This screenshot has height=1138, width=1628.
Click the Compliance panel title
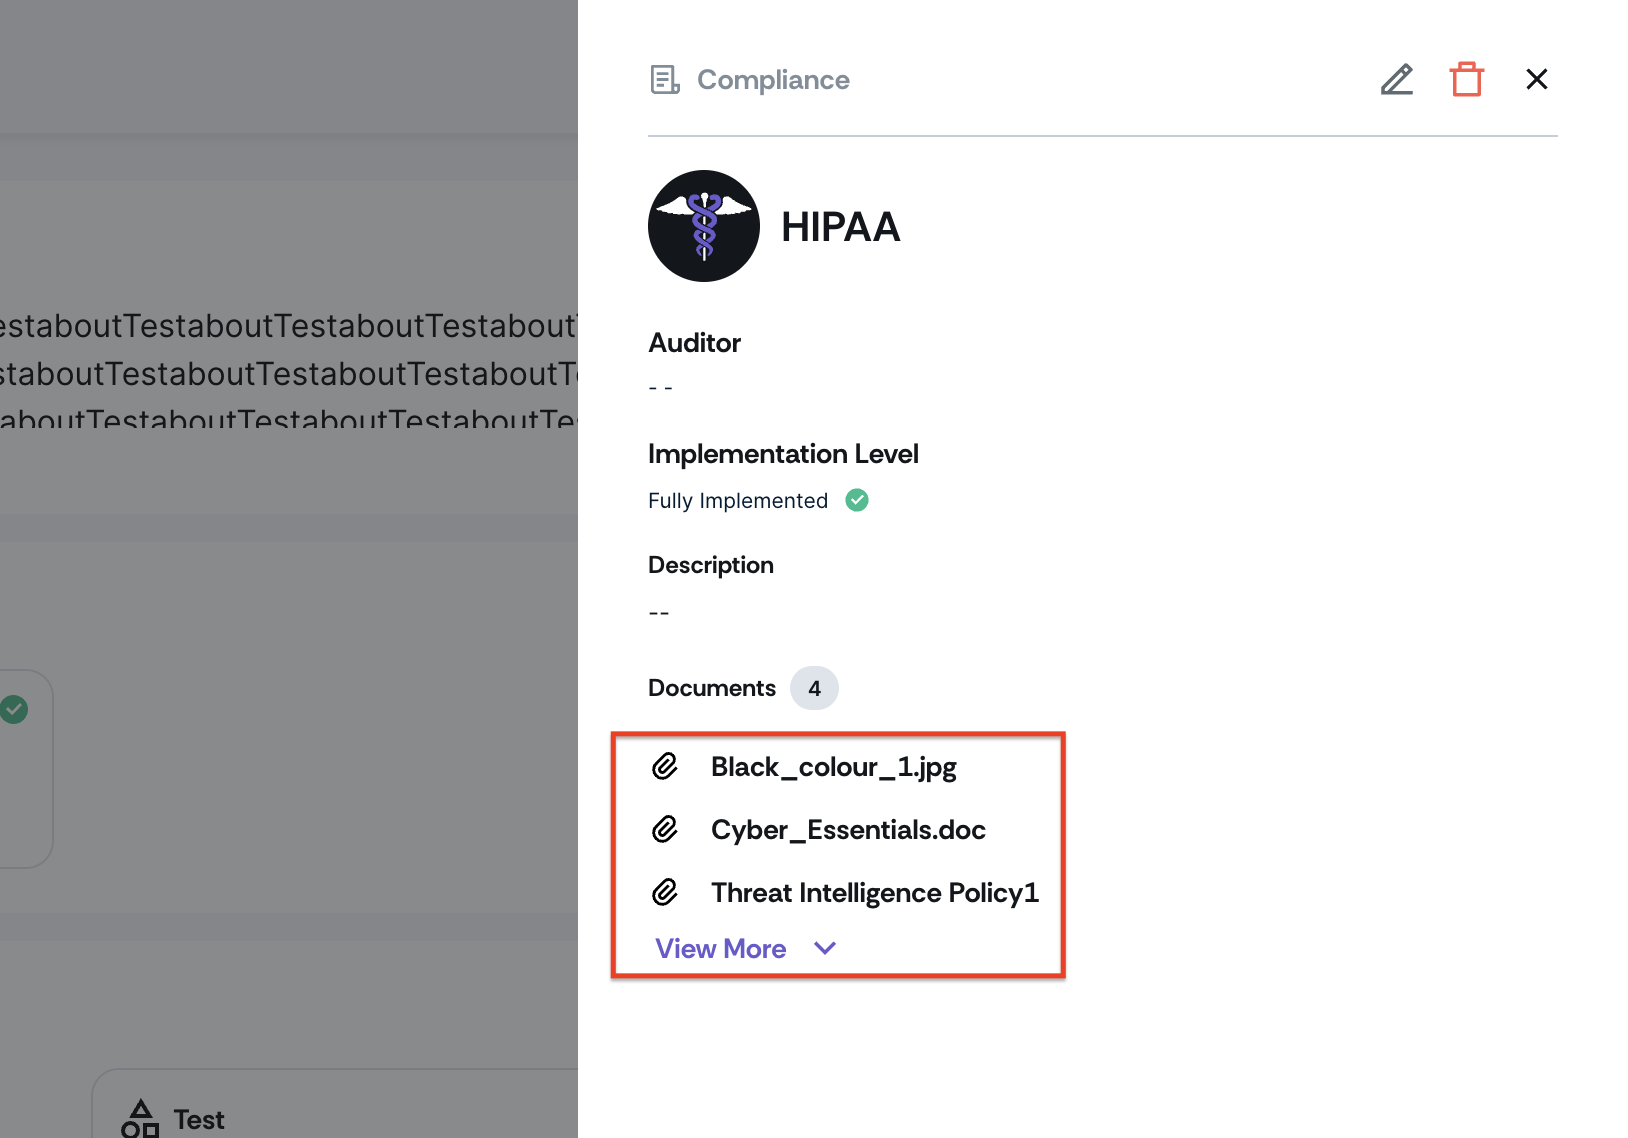[x=773, y=80]
